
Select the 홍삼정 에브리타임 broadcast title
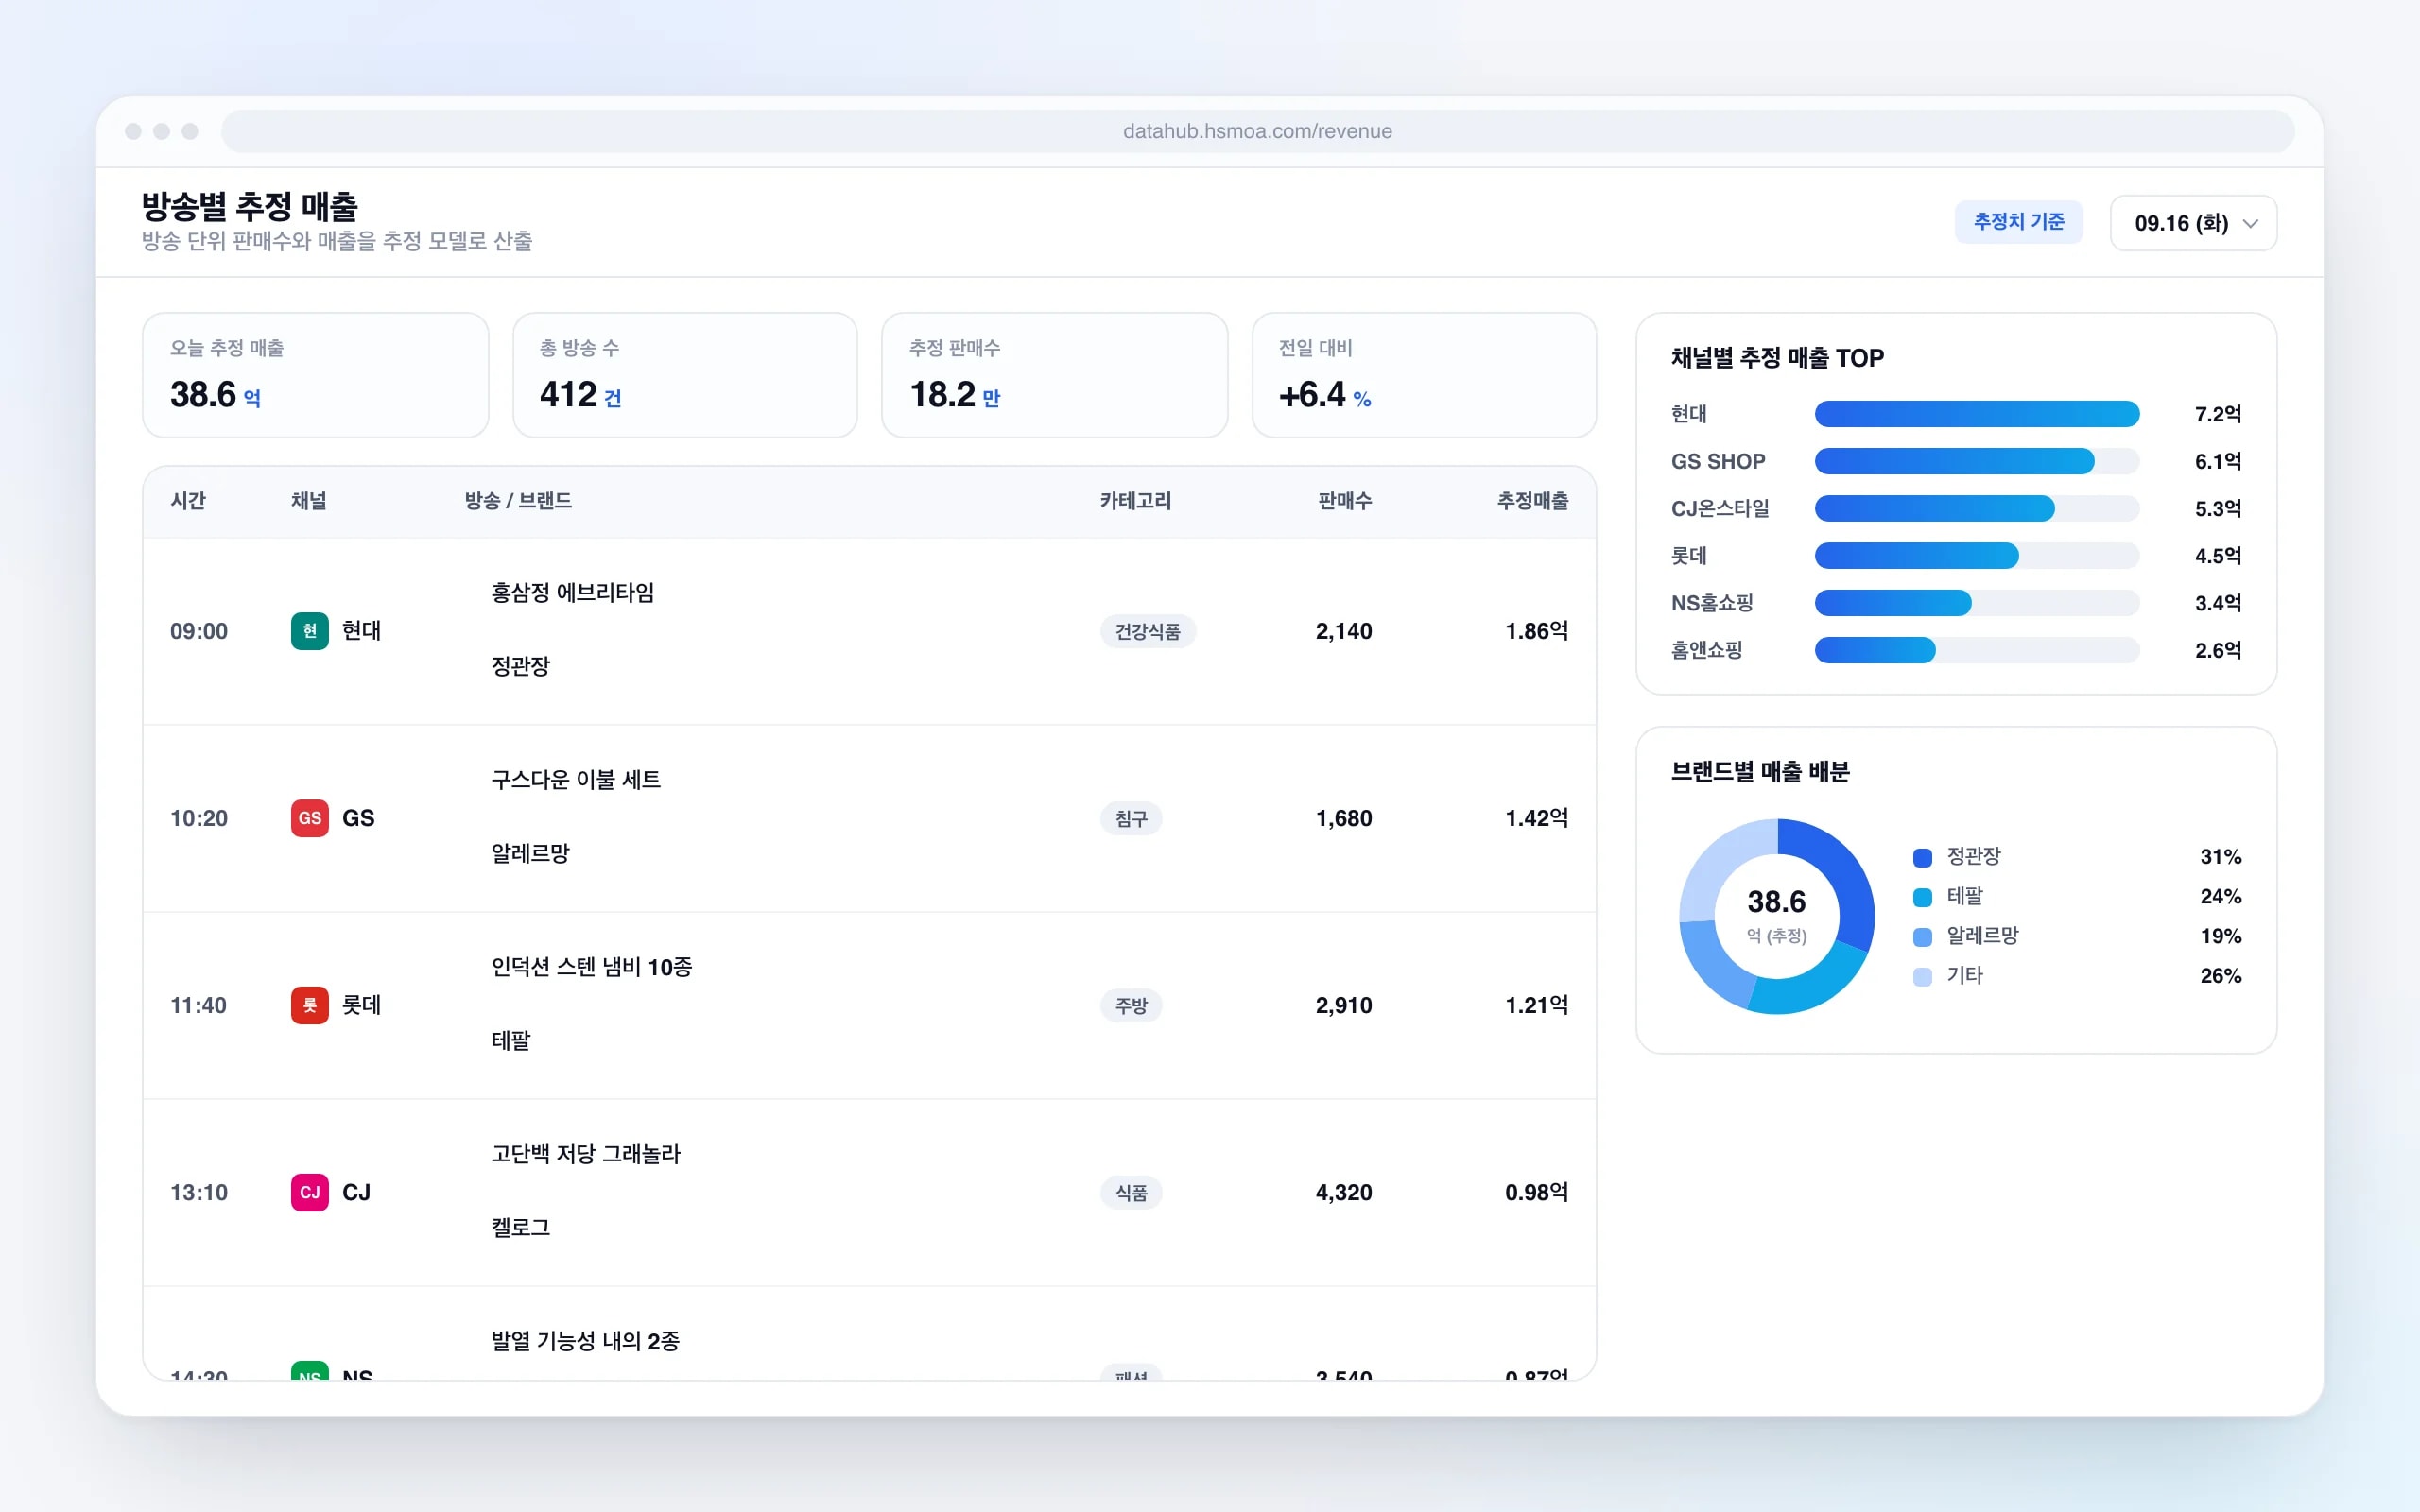[x=572, y=593]
